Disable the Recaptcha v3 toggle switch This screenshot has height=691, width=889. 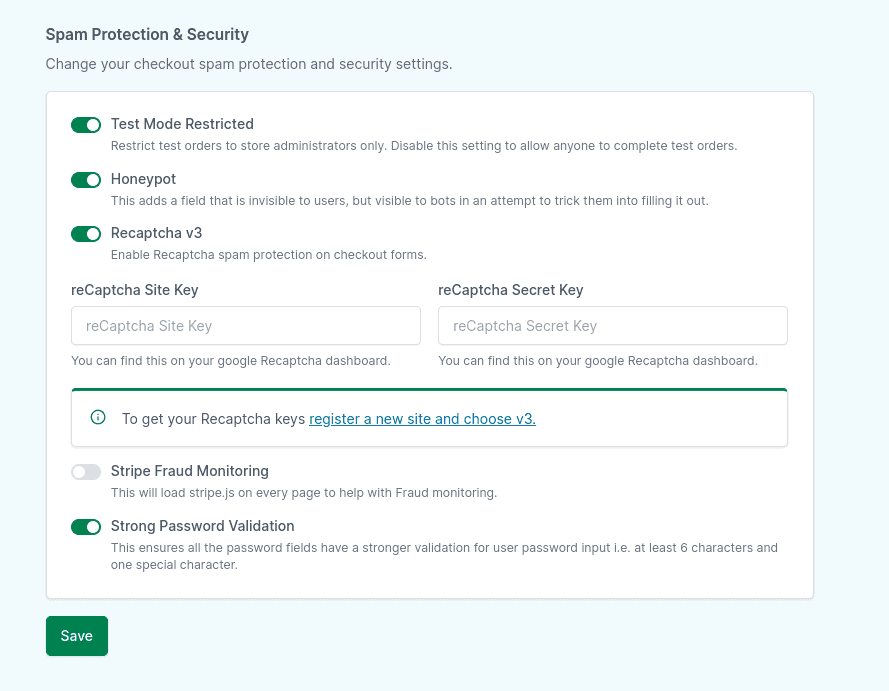(x=86, y=234)
